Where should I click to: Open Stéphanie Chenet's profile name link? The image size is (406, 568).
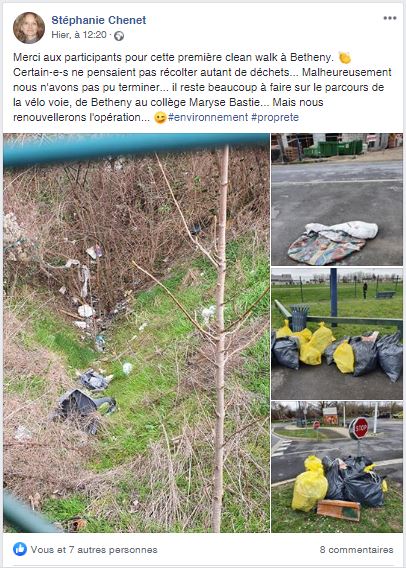[x=99, y=20]
